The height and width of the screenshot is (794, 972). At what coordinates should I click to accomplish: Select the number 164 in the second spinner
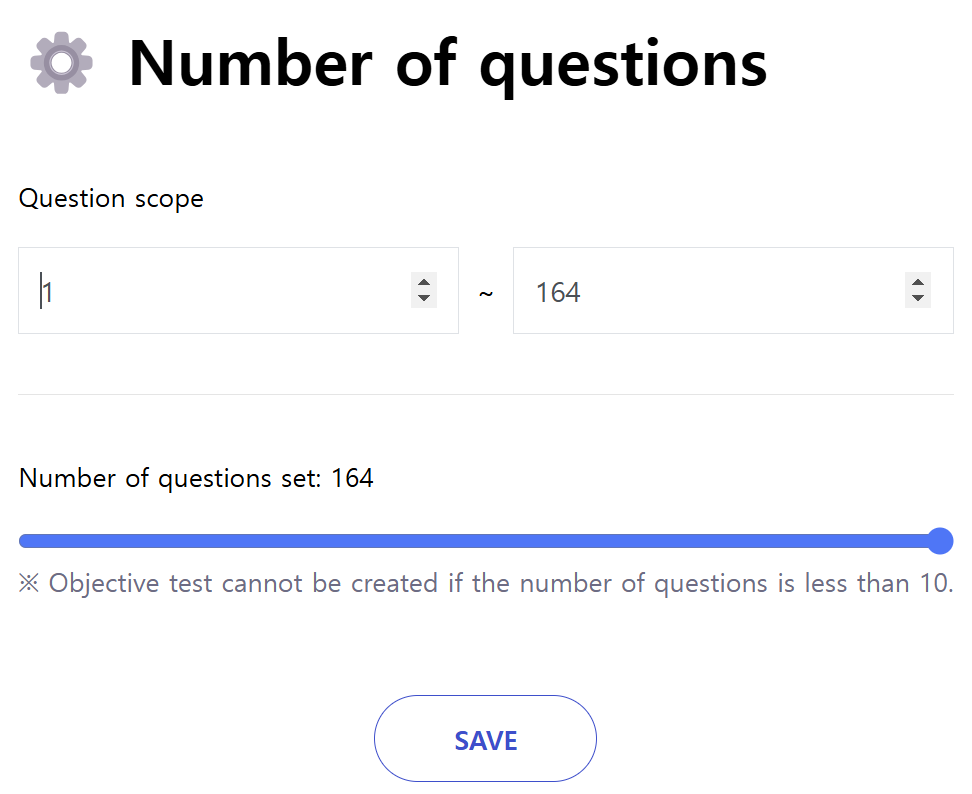[561, 291]
